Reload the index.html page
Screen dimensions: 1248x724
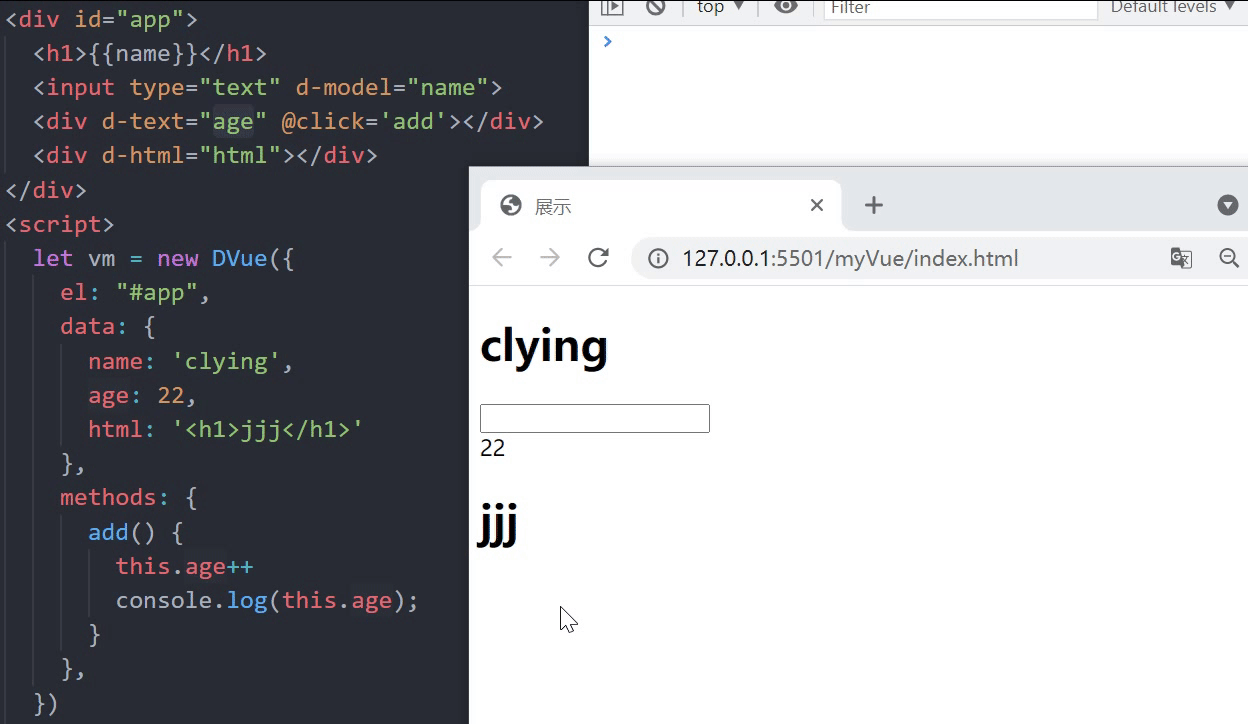pyautogui.click(x=598, y=257)
